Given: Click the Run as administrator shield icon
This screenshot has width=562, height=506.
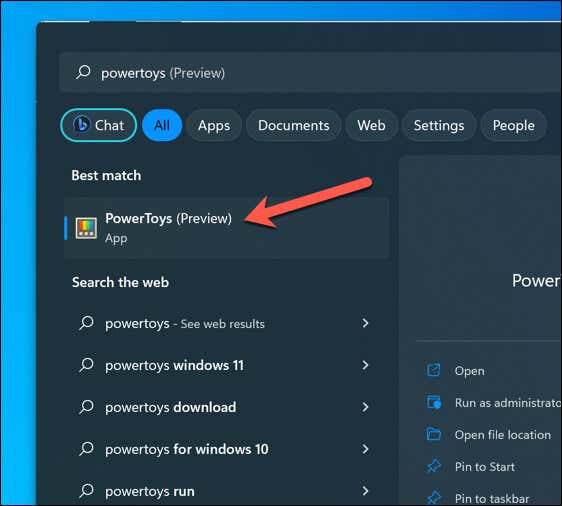Looking at the screenshot, I should coord(434,402).
